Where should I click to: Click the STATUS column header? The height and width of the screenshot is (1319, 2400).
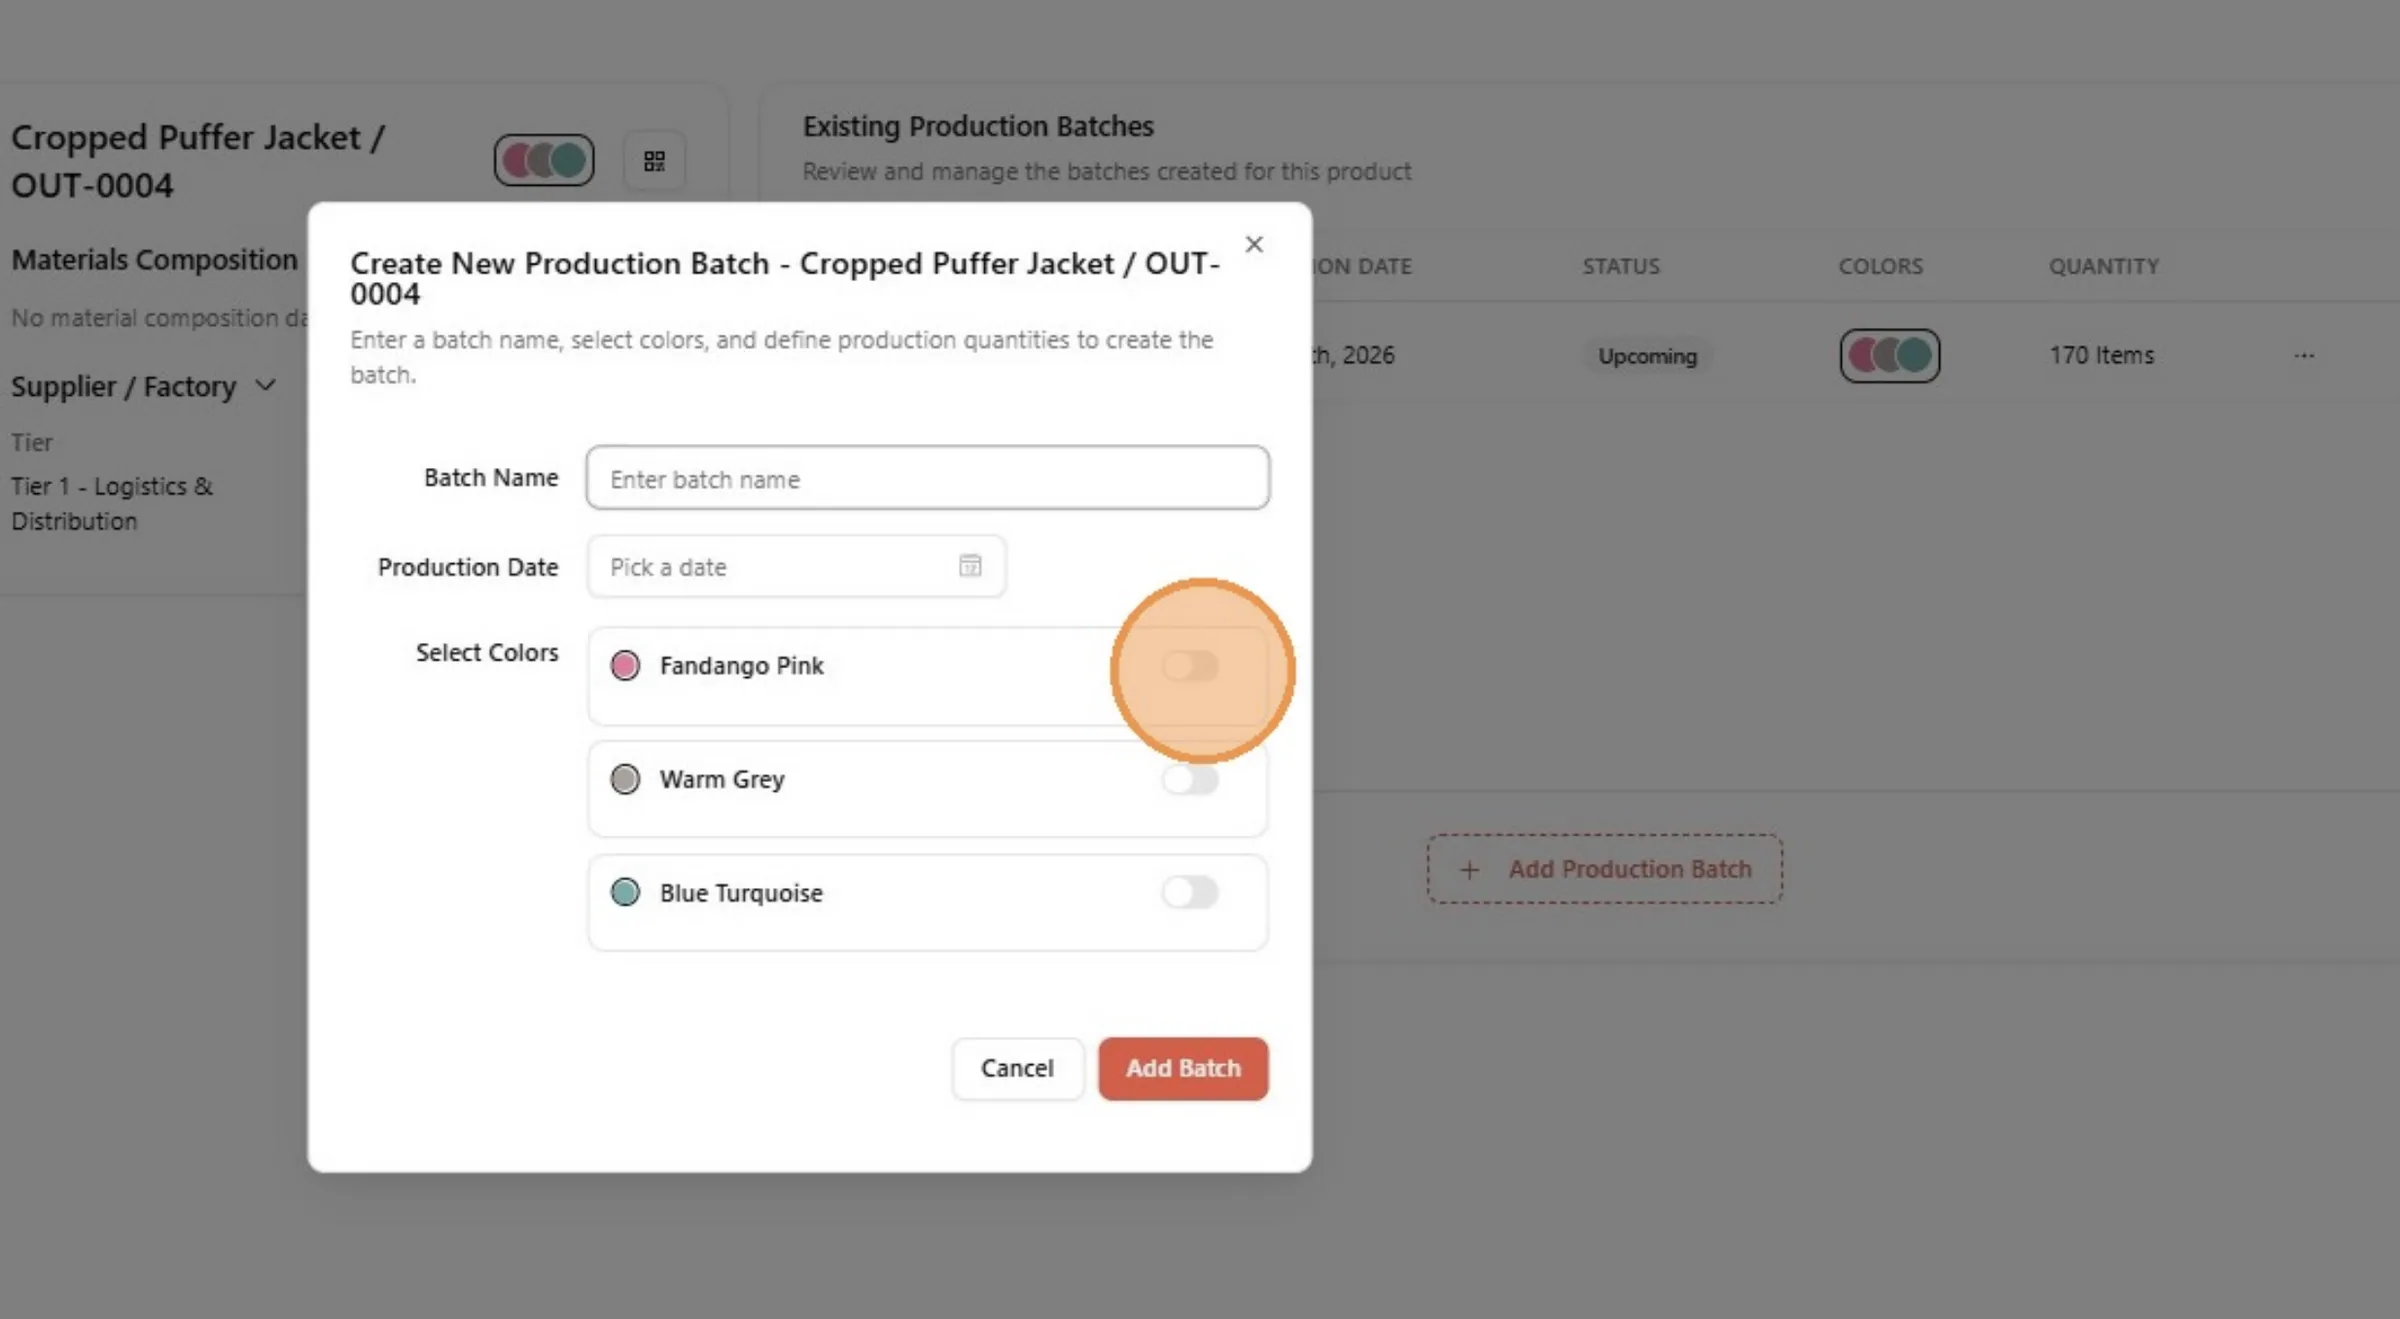point(1620,267)
